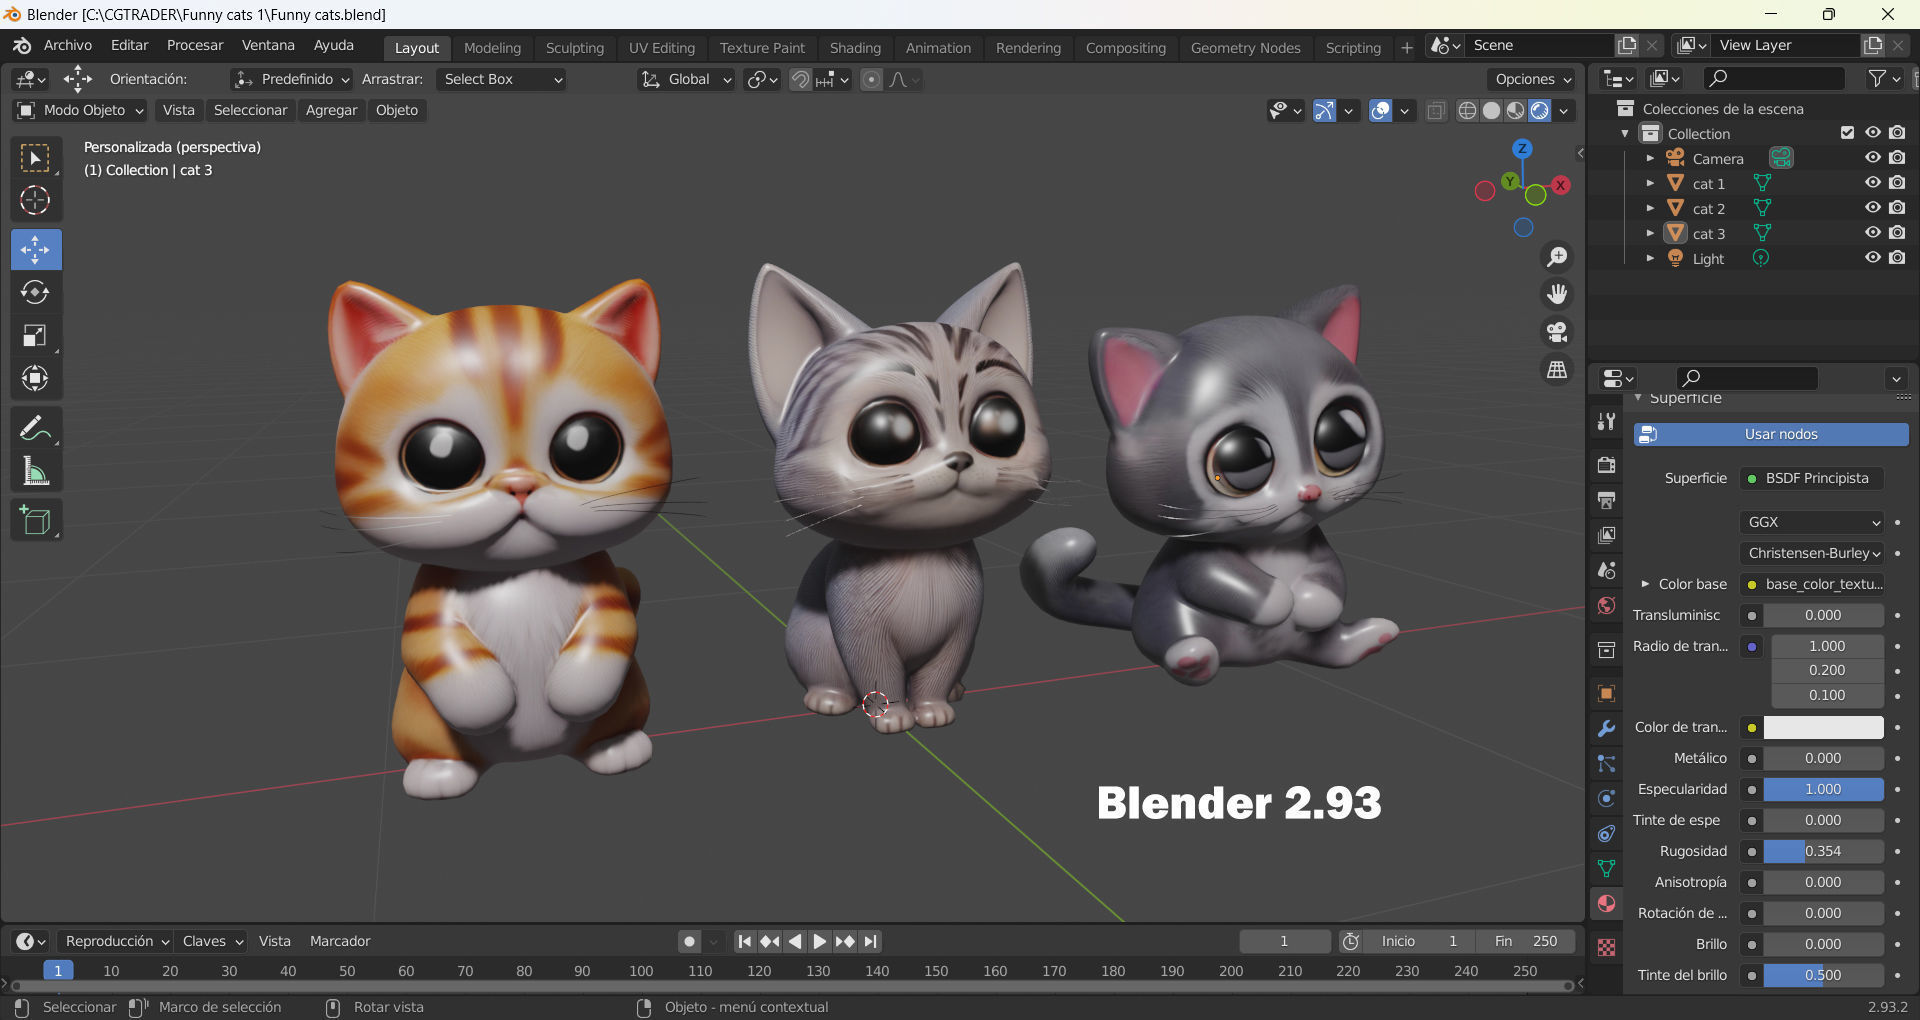Open the Output properties printer tab
The height and width of the screenshot is (1020, 1920).
[x=1606, y=500]
